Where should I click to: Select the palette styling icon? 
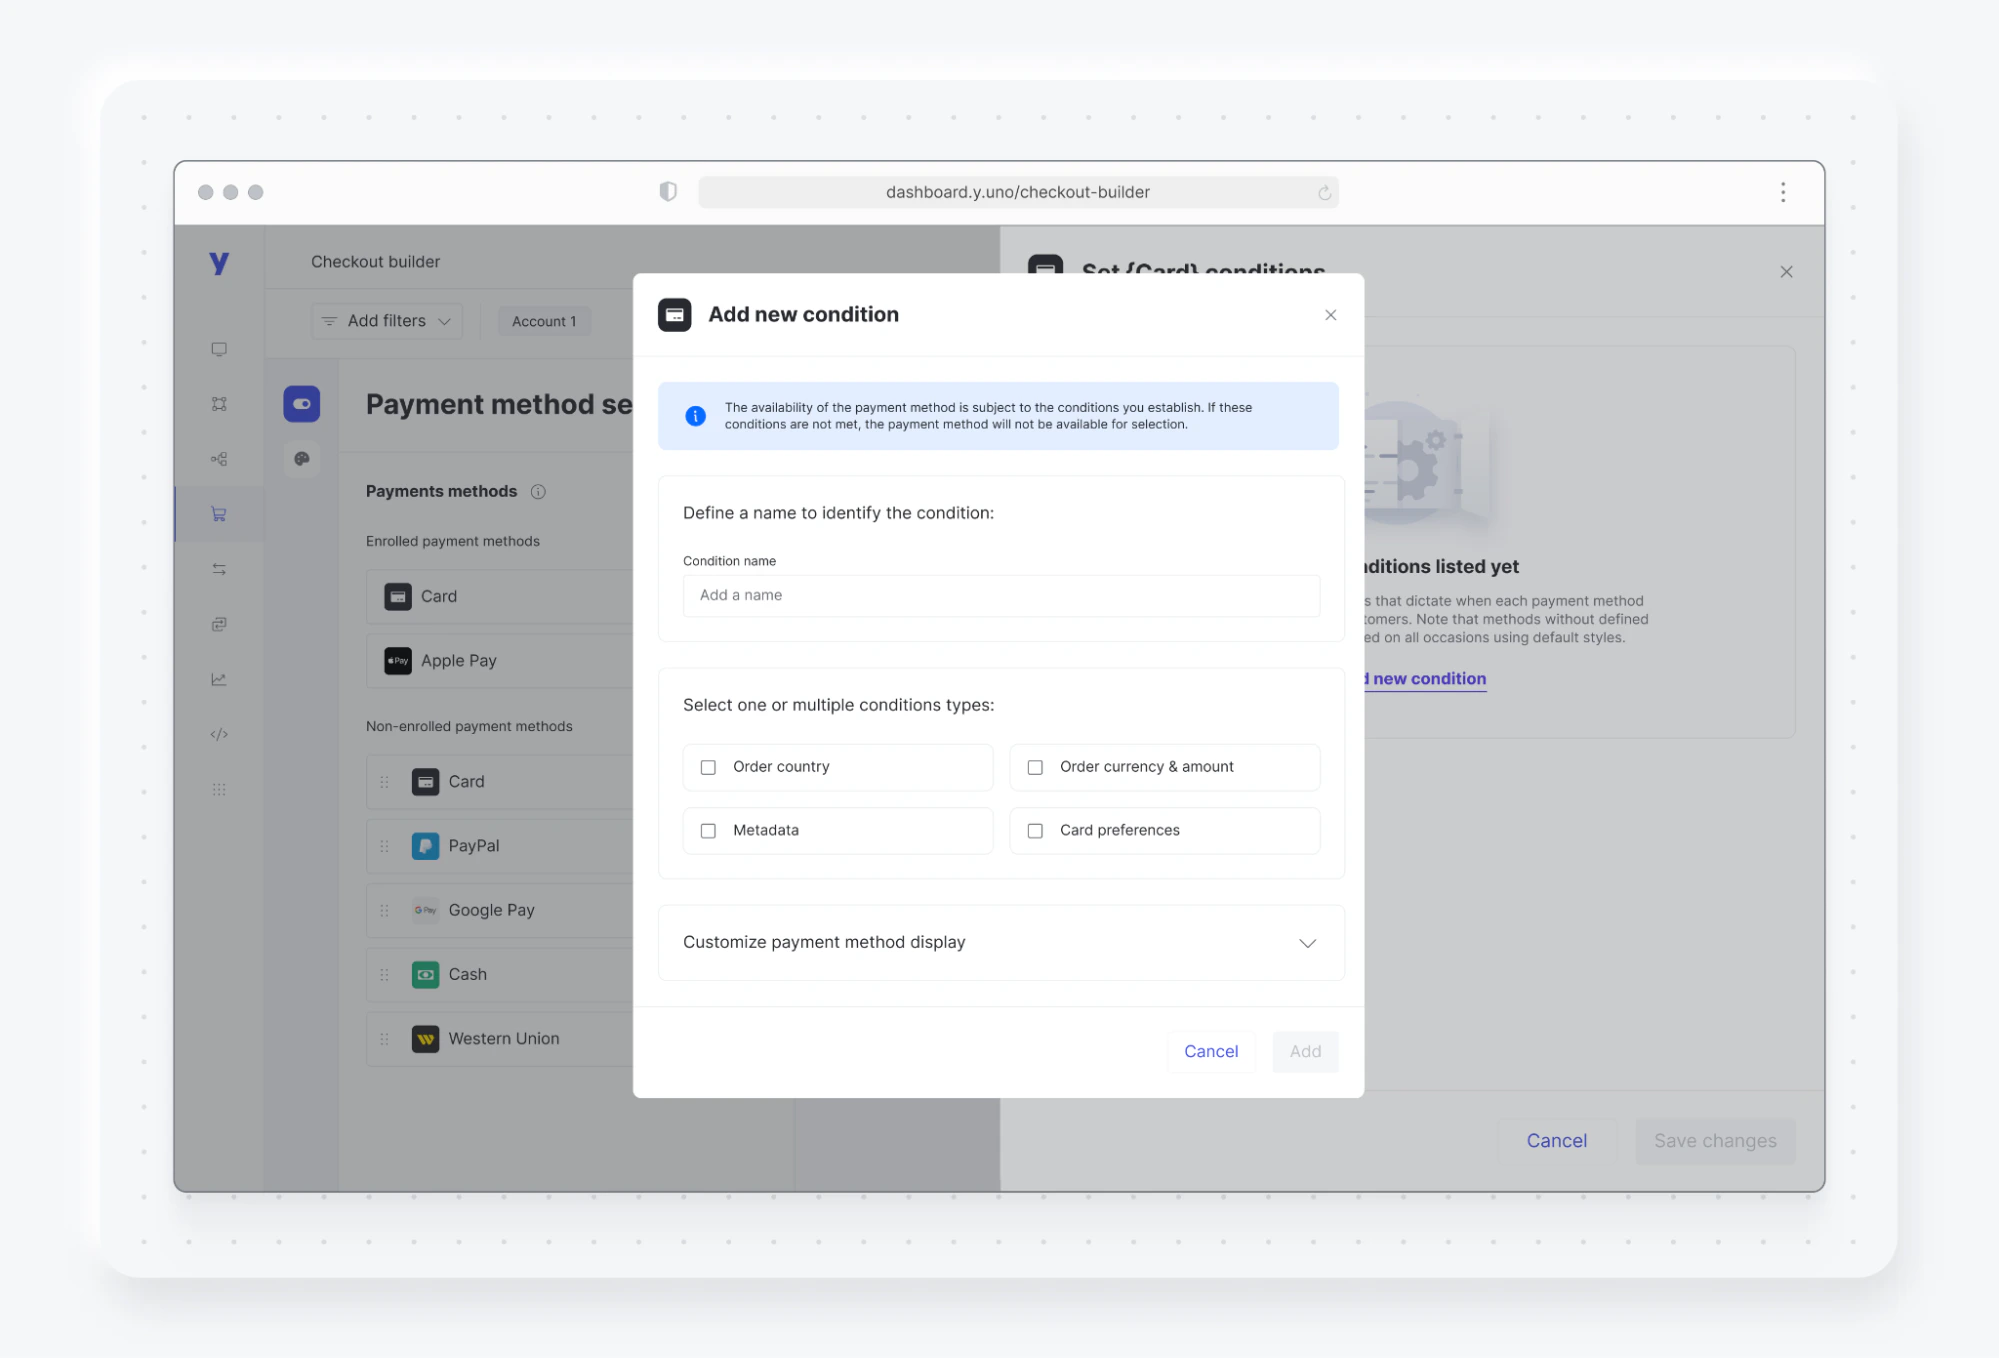pos(301,459)
